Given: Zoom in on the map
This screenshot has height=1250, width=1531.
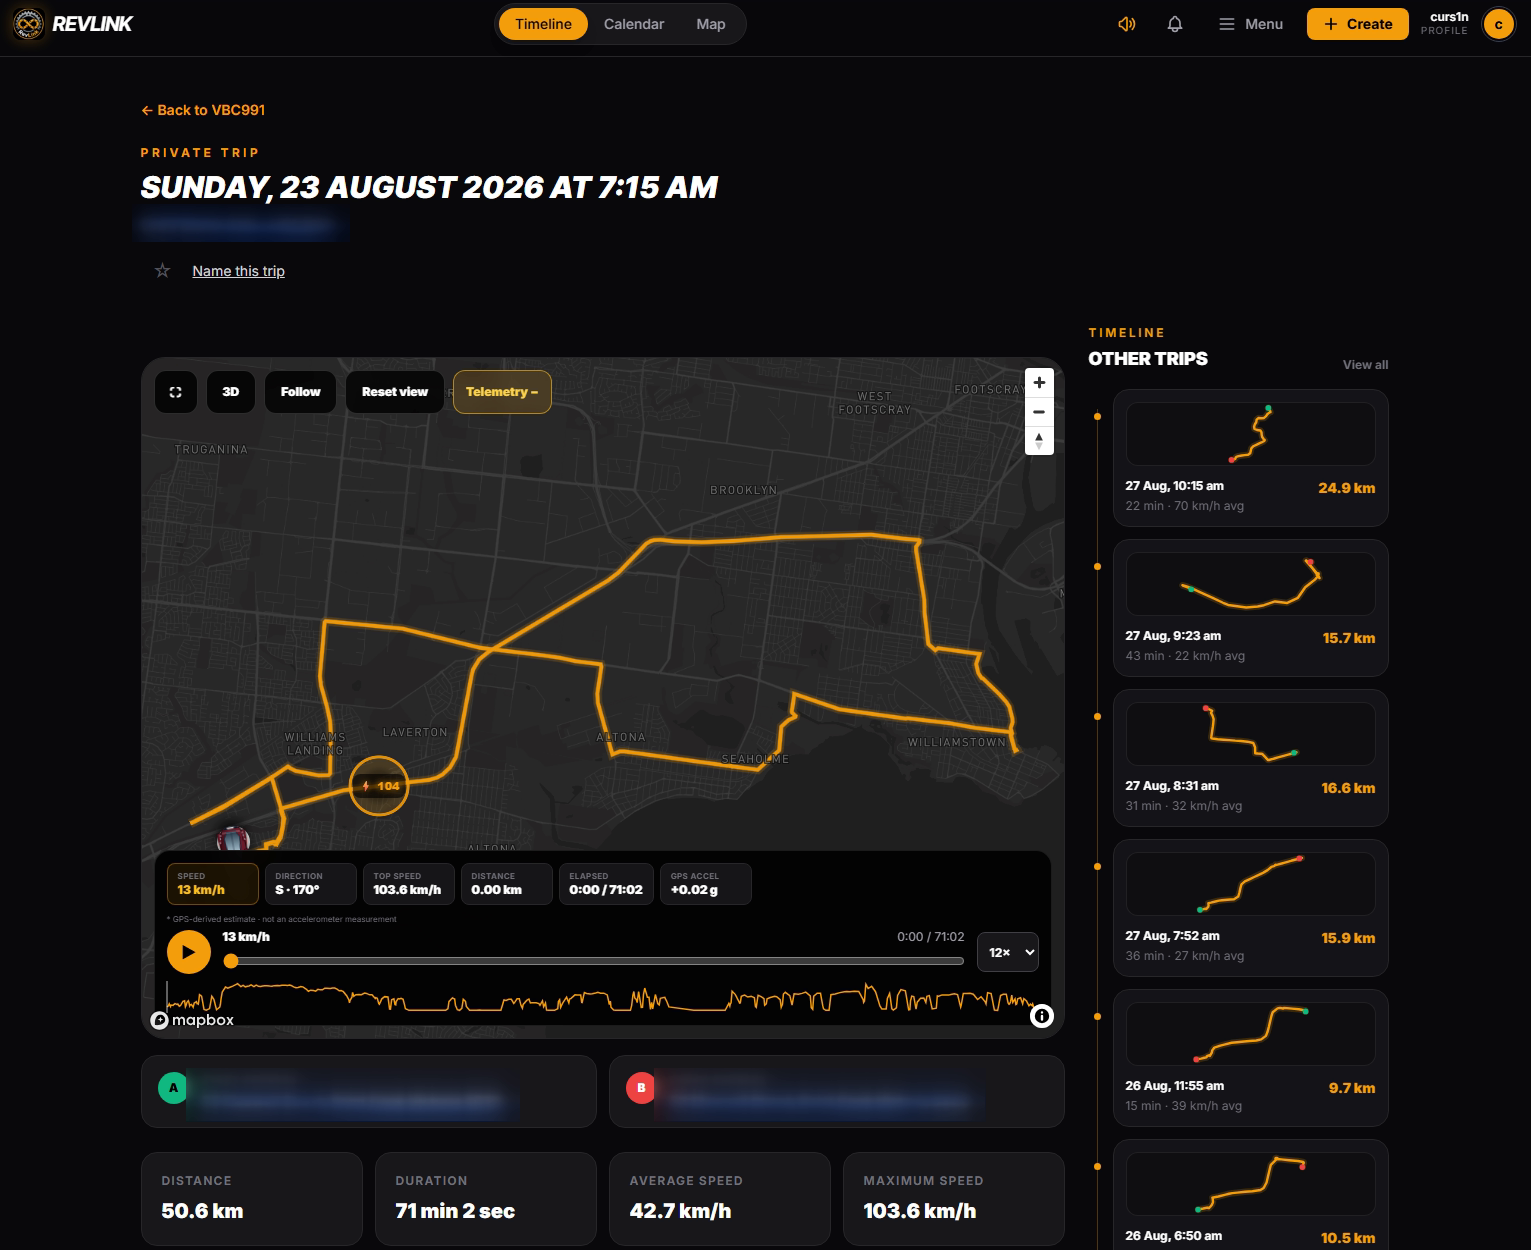Looking at the screenshot, I should click(x=1039, y=383).
